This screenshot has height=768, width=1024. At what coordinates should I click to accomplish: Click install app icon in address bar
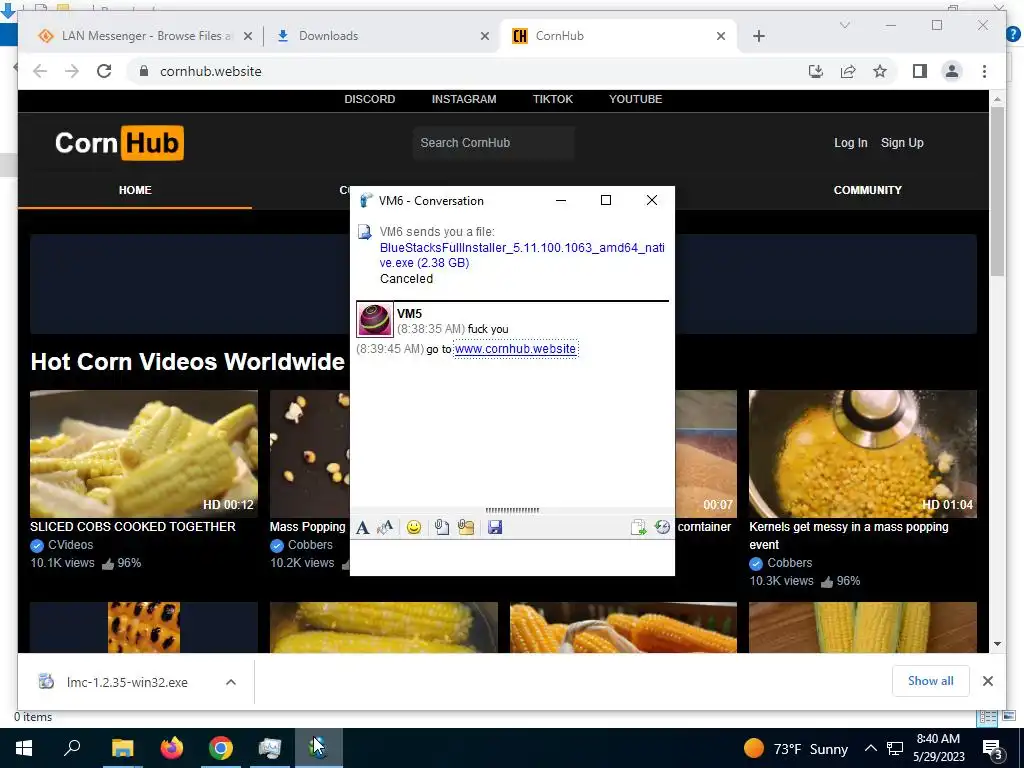(x=816, y=71)
